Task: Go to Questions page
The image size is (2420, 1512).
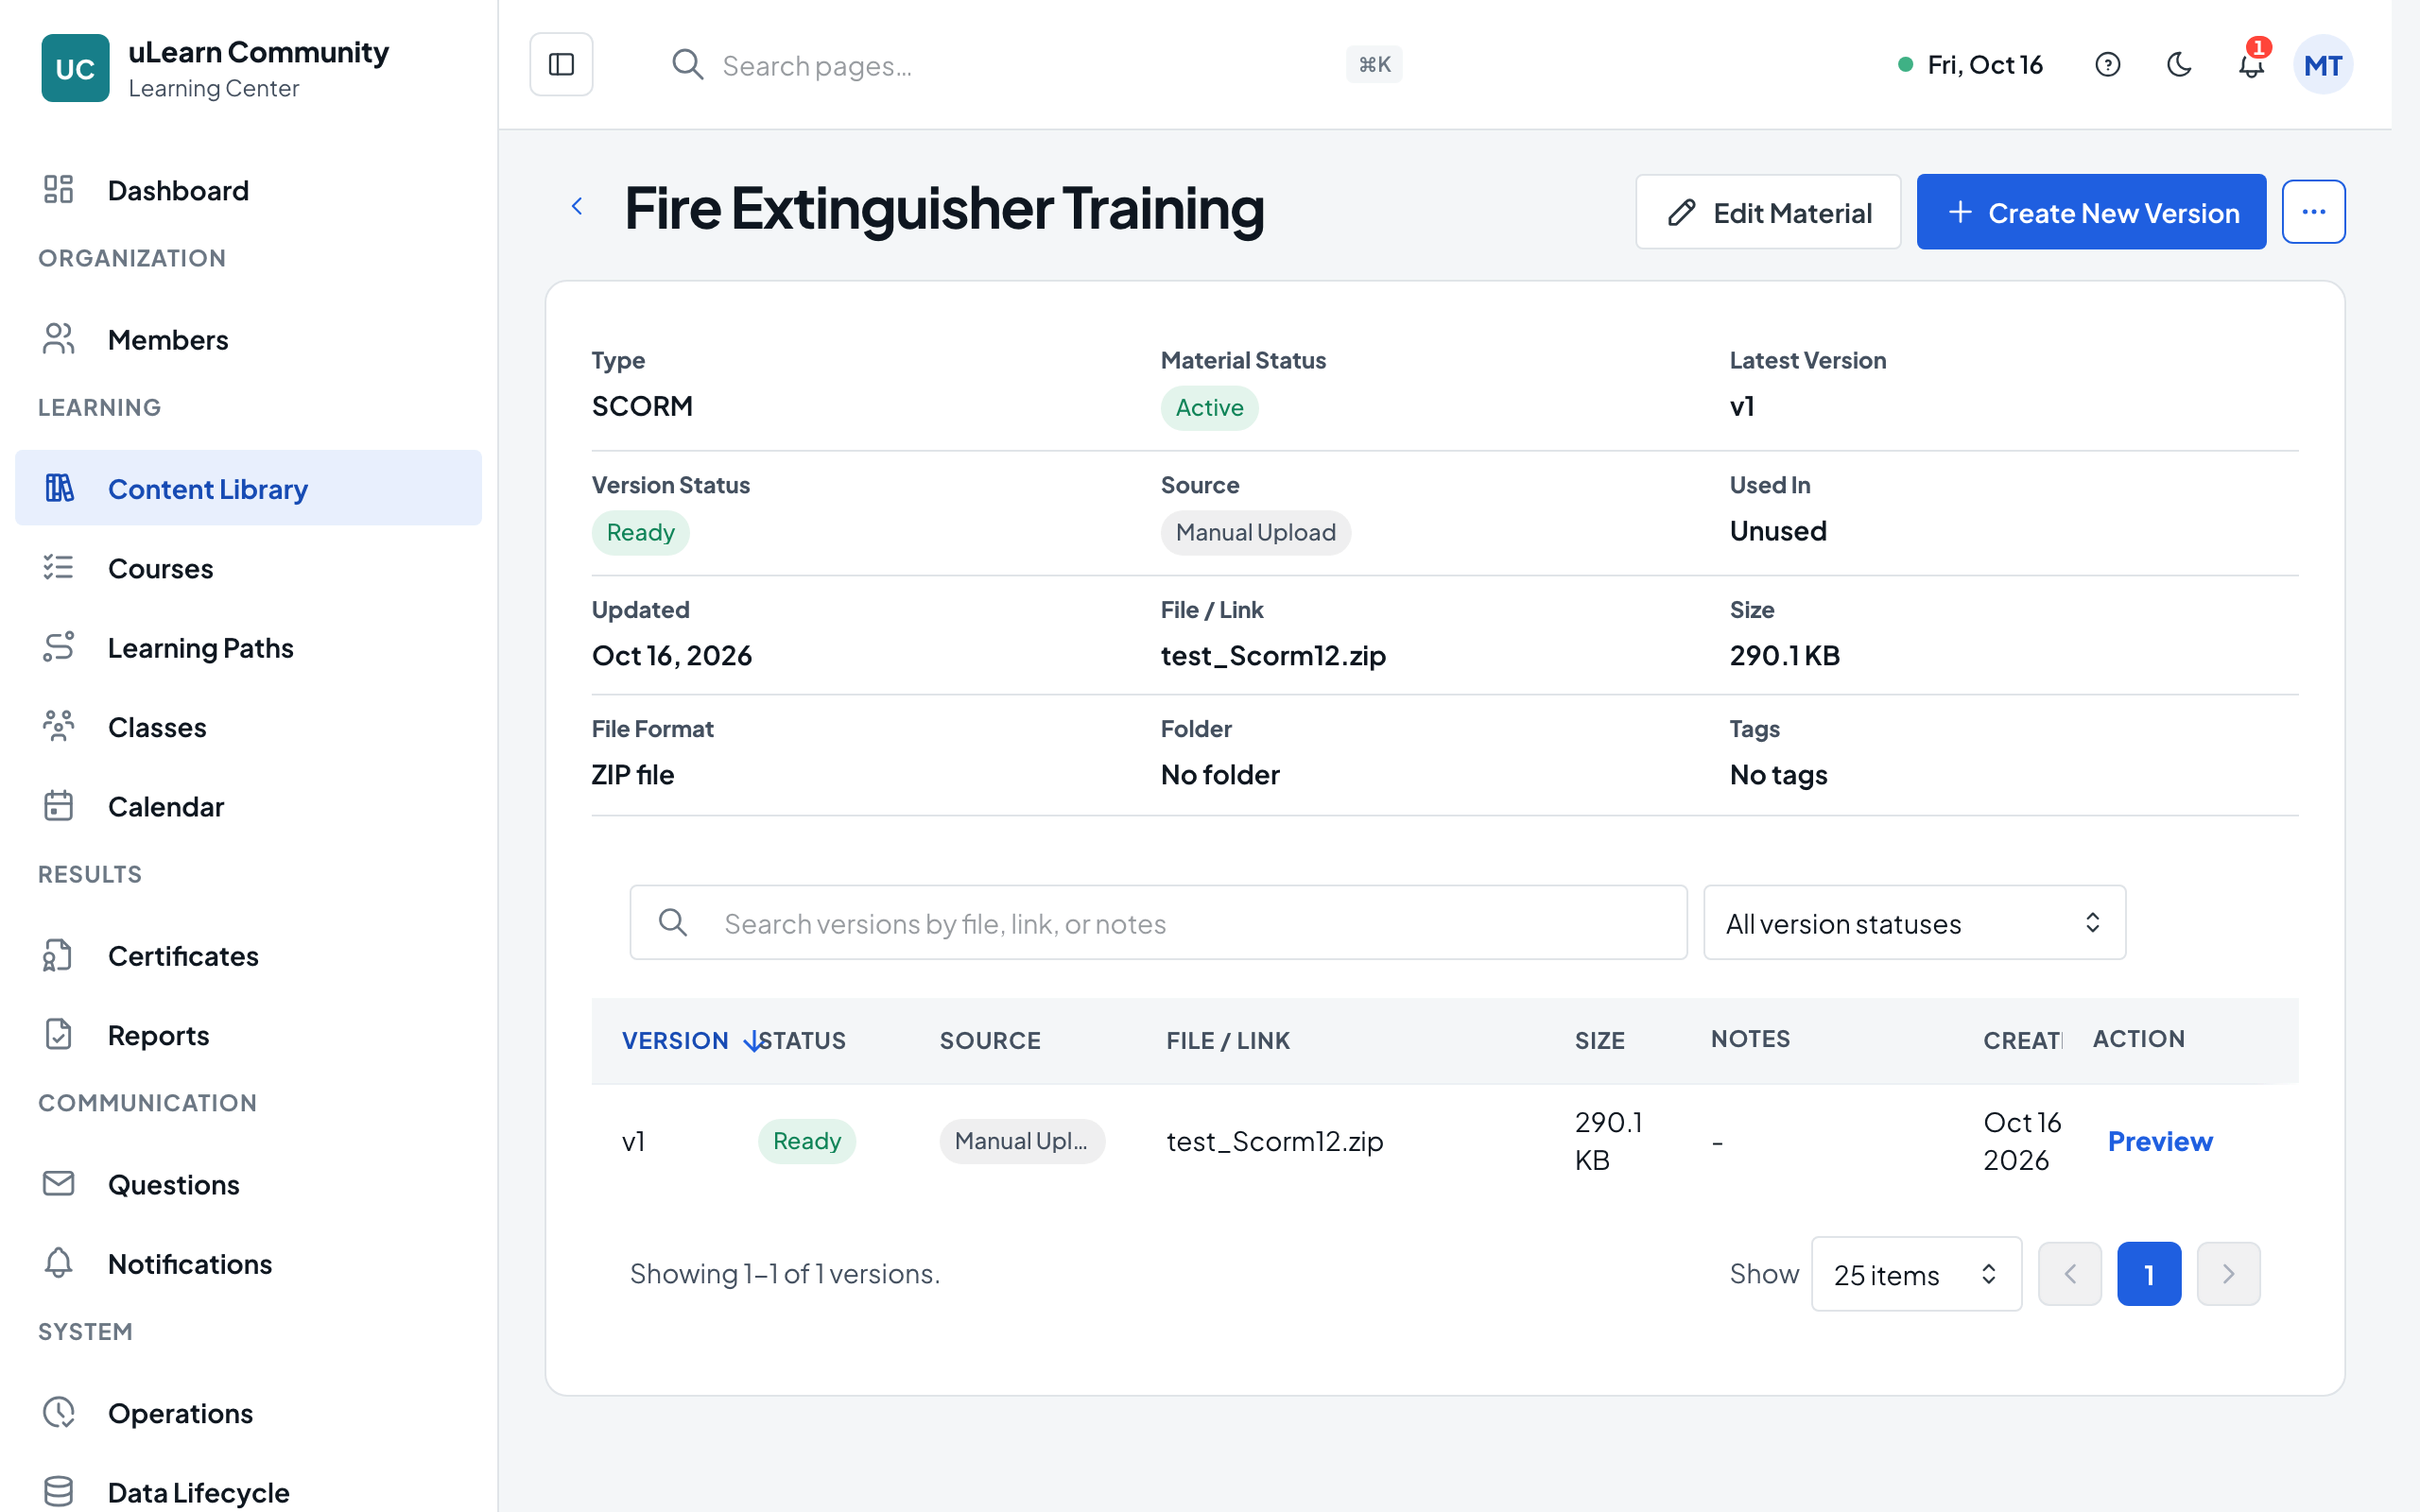Action: [x=248, y=1184]
